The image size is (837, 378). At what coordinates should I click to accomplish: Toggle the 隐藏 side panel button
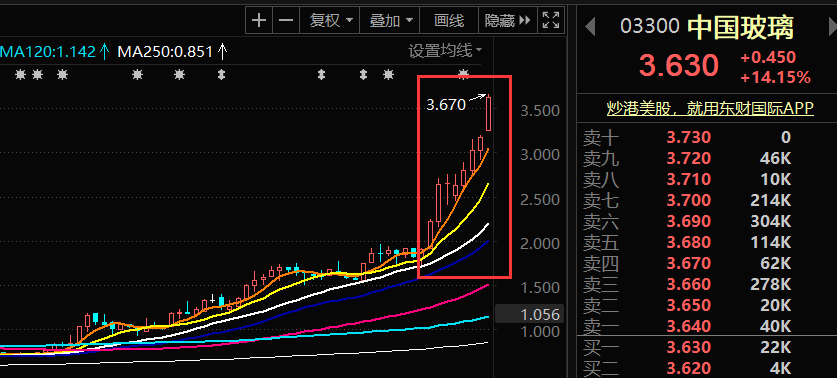(x=507, y=21)
